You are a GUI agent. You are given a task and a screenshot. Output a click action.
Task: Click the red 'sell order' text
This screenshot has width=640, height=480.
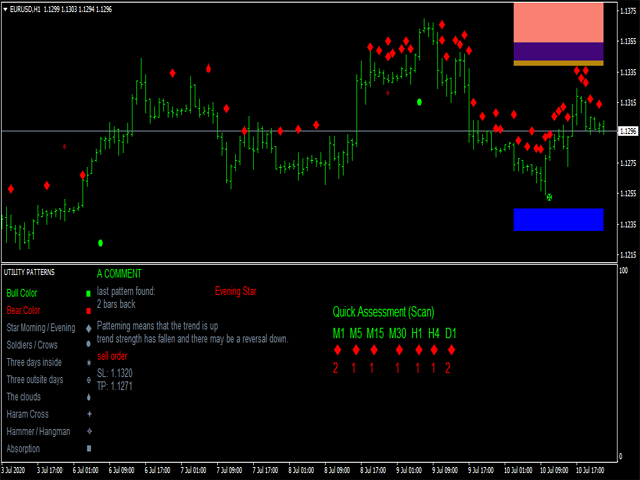[x=112, y=356]
